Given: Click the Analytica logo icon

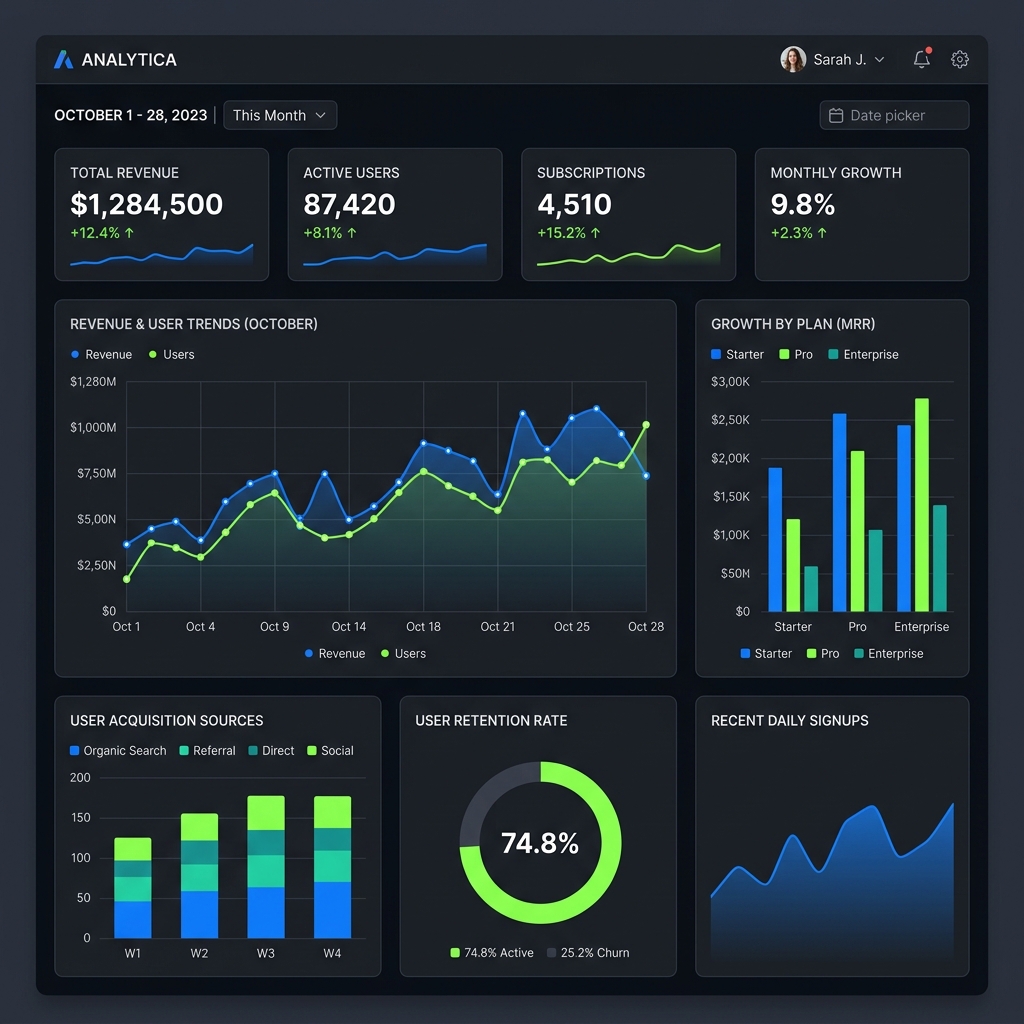Looking at the screenshot, I should pyautogui.click(x=63, y=60).
